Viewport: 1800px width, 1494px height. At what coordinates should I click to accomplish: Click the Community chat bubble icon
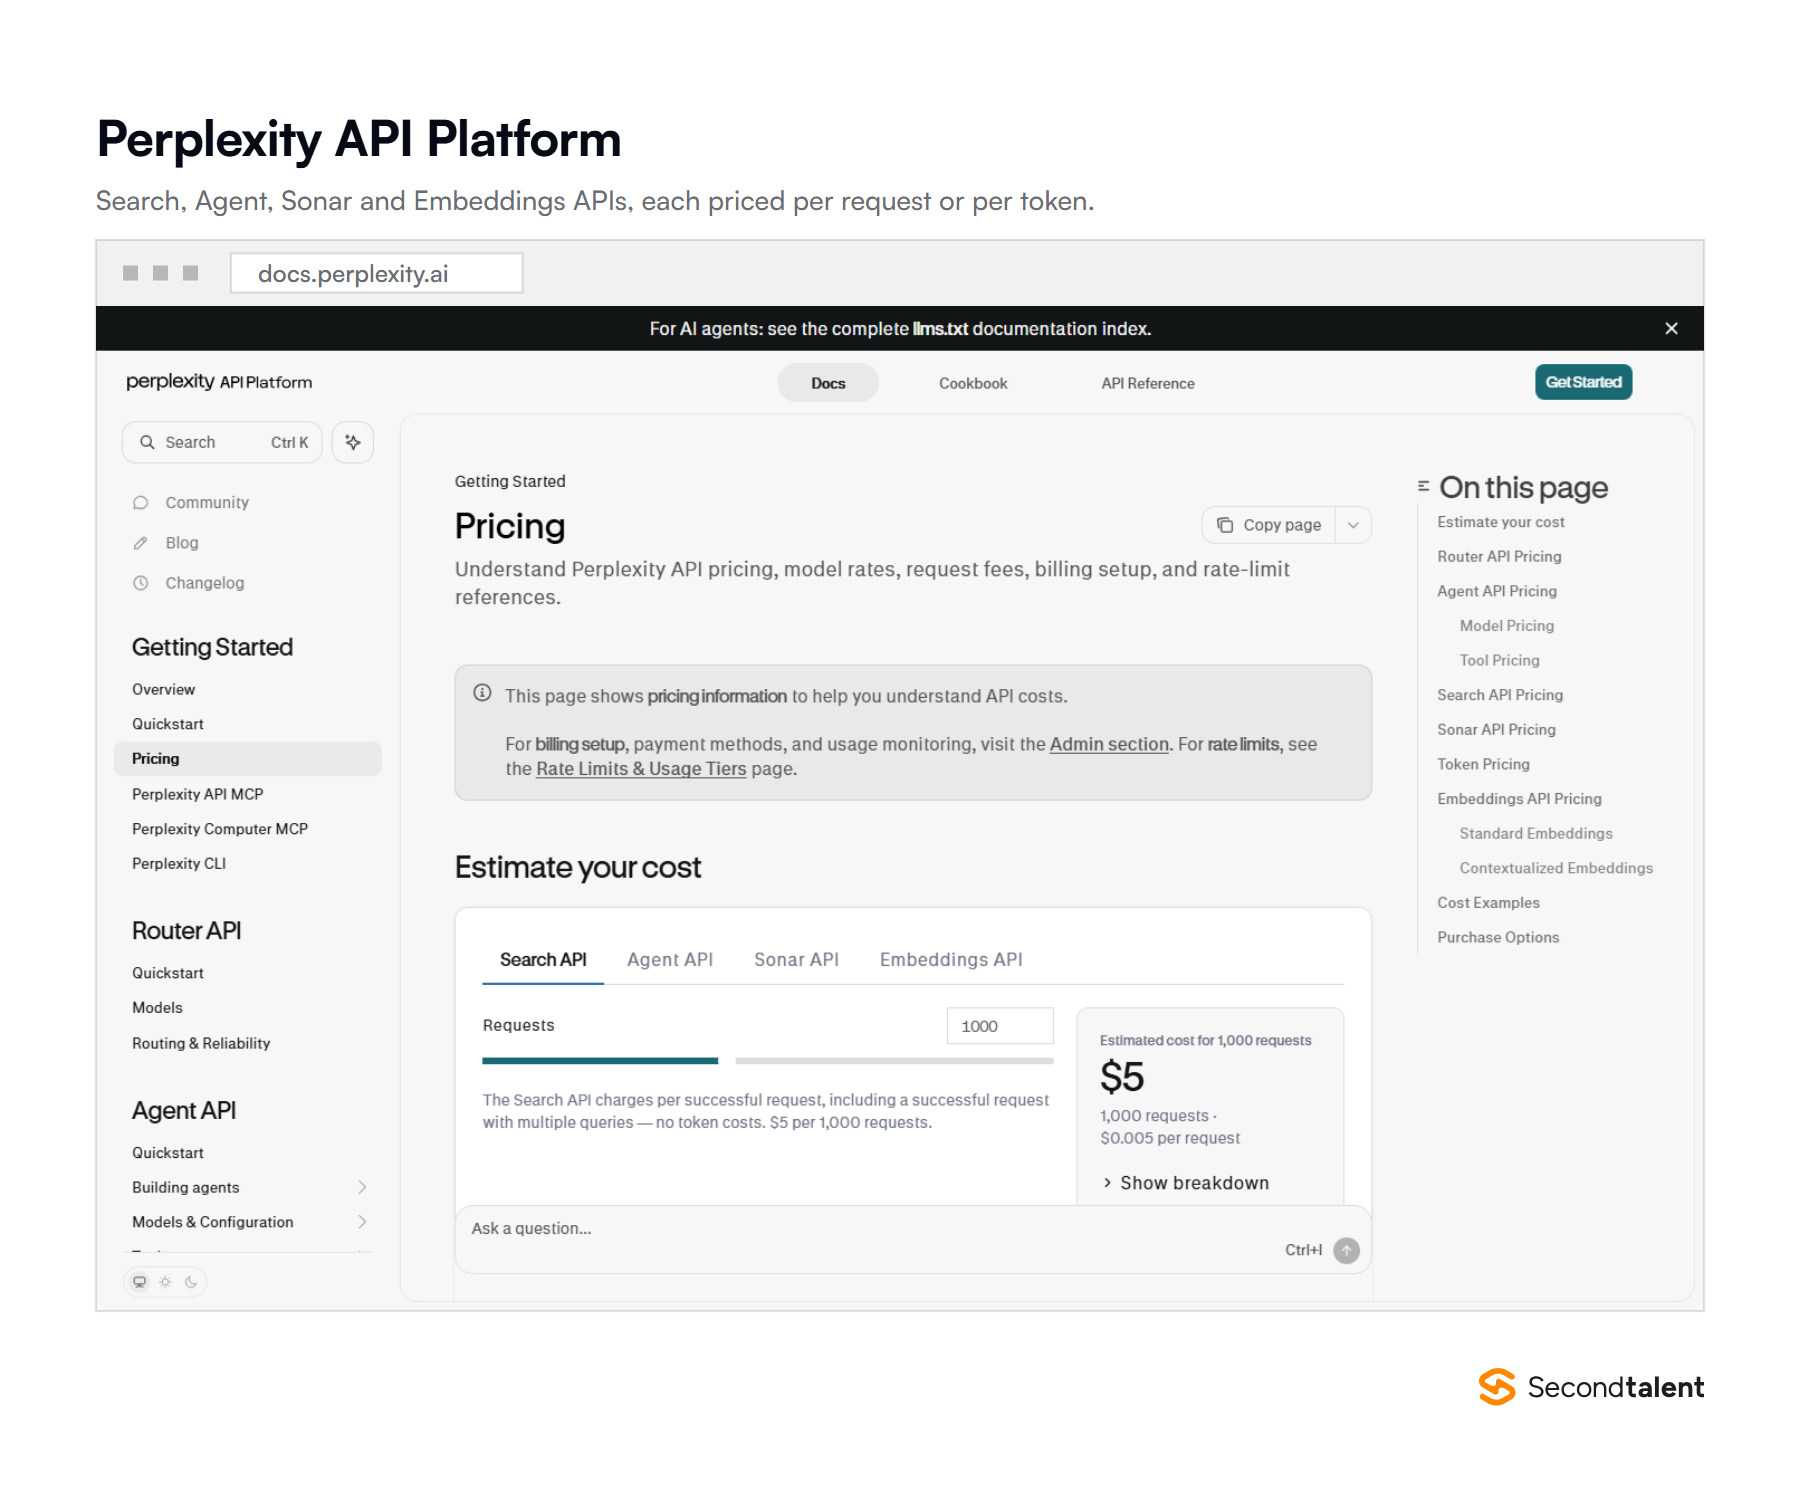(141, 503)
